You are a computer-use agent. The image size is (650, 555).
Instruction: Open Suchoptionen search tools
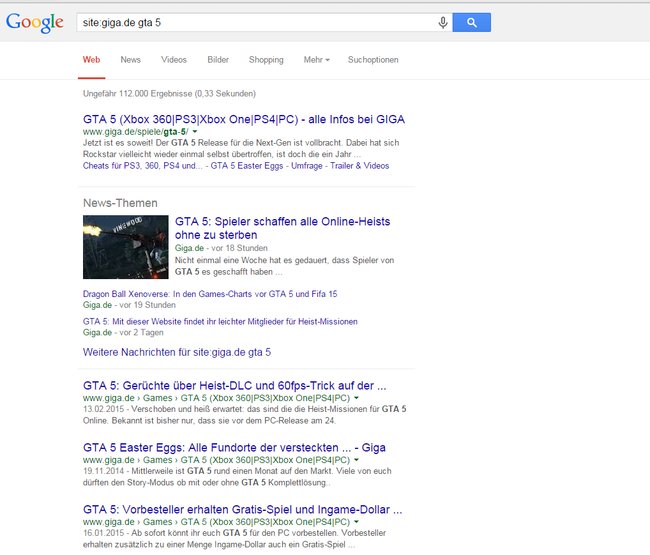coord(373,60)
